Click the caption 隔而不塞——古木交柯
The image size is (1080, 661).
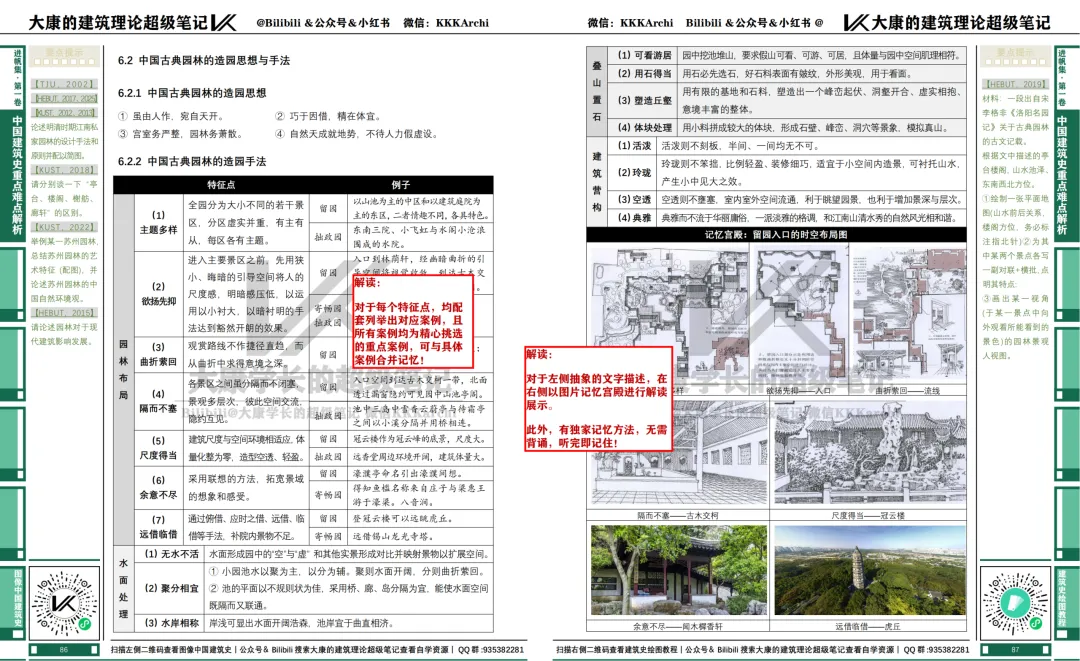tap(678, 515)
